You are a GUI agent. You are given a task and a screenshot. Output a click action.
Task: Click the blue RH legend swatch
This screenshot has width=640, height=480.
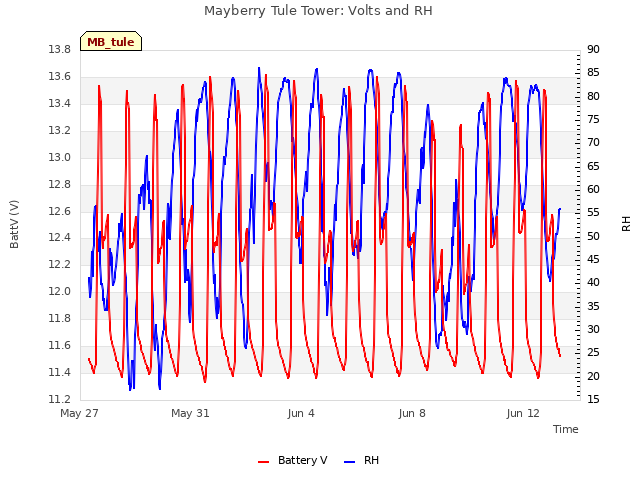click(x=350, y=462)
